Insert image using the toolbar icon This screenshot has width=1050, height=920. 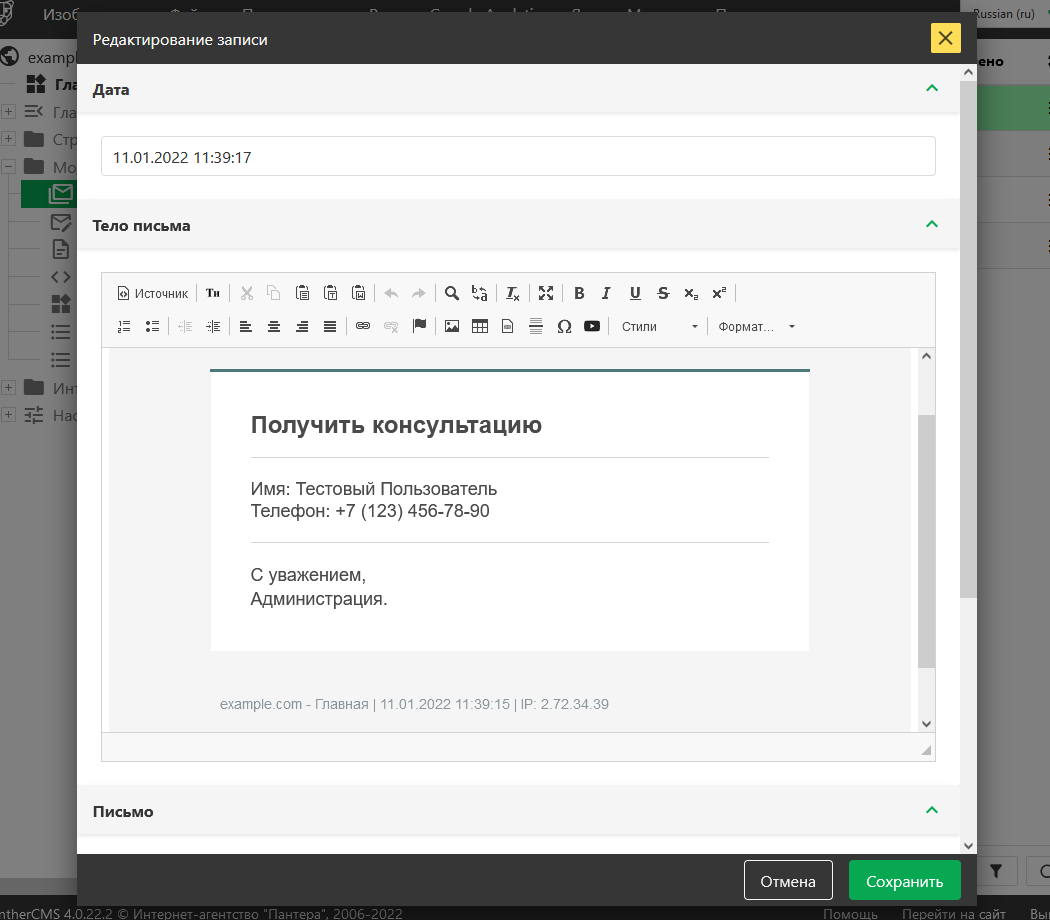pyautogui.click(x=452, y=326)
